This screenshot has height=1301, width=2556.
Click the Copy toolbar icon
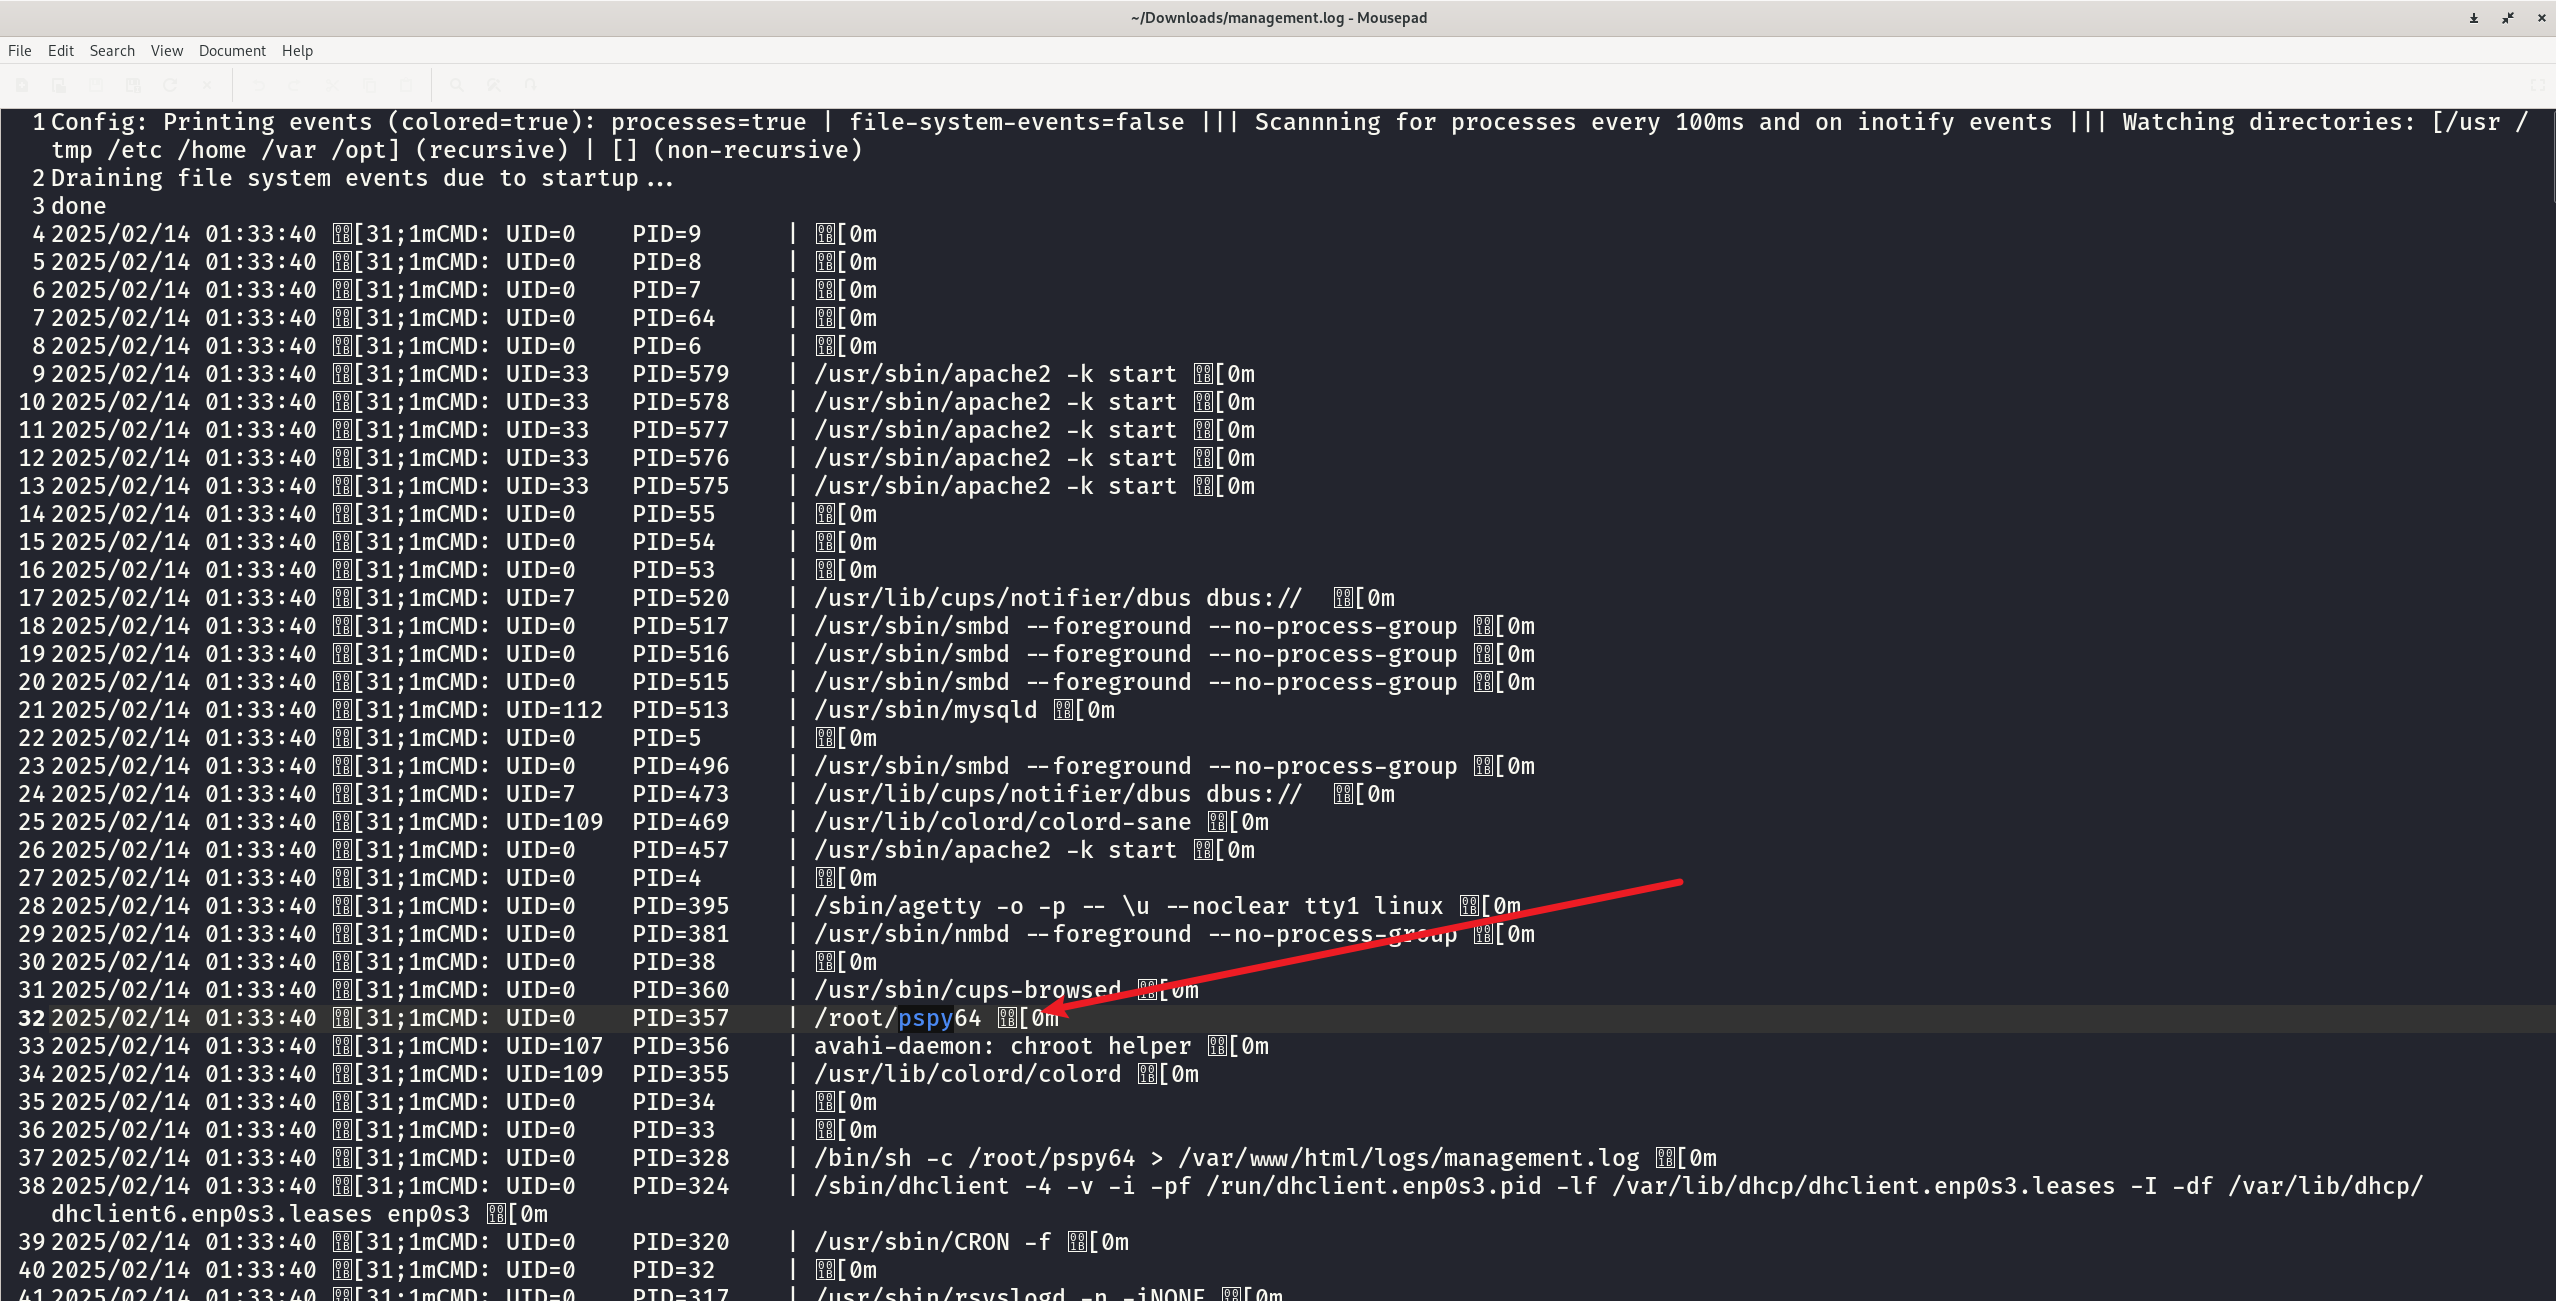coord(369,85)
